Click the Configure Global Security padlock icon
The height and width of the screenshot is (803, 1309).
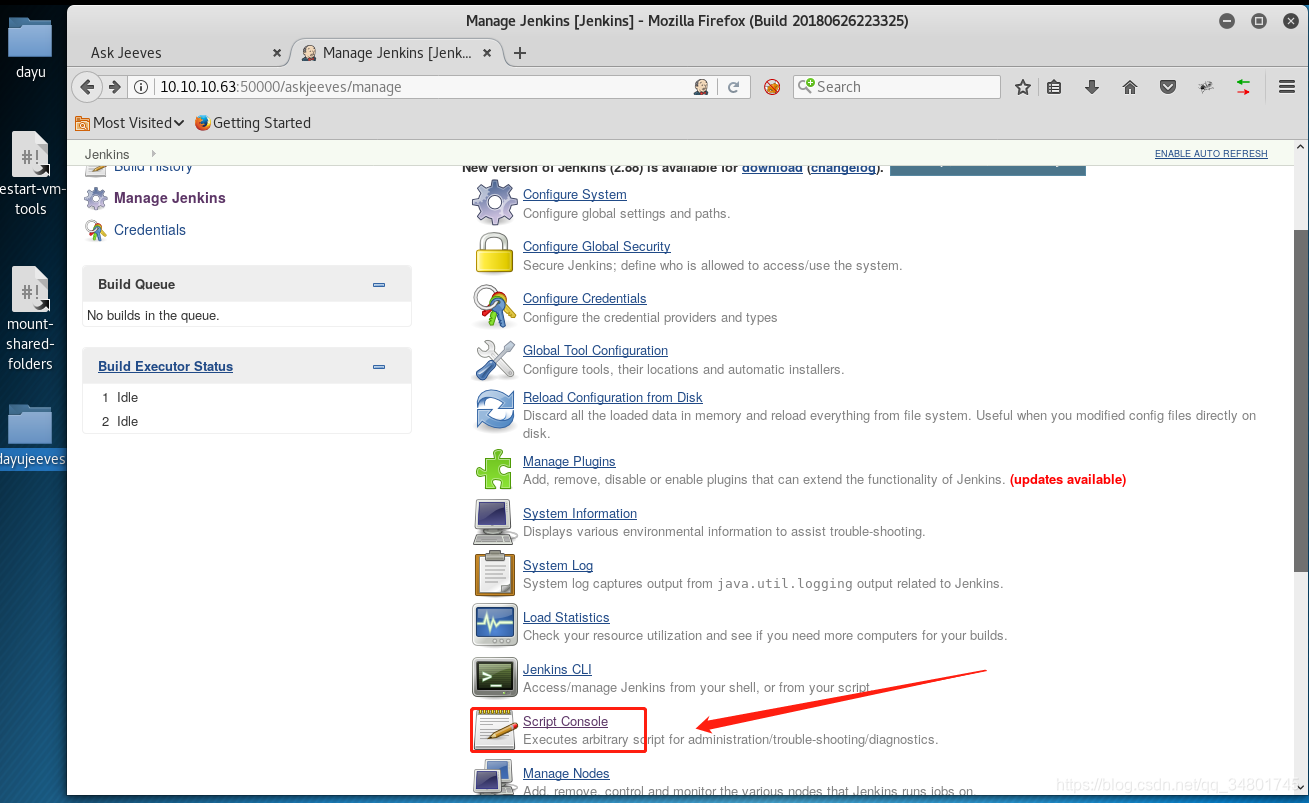coord(494,254)
